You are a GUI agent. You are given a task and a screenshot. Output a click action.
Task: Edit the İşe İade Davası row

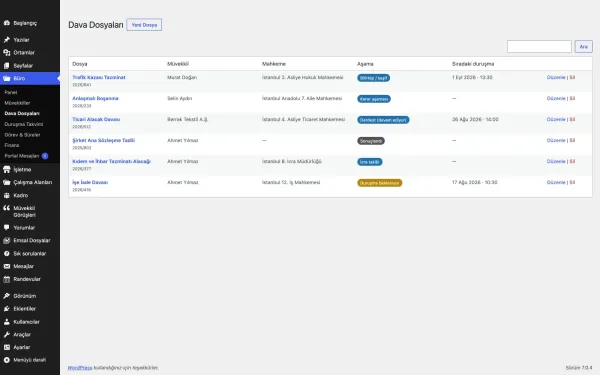click(556, 183)
